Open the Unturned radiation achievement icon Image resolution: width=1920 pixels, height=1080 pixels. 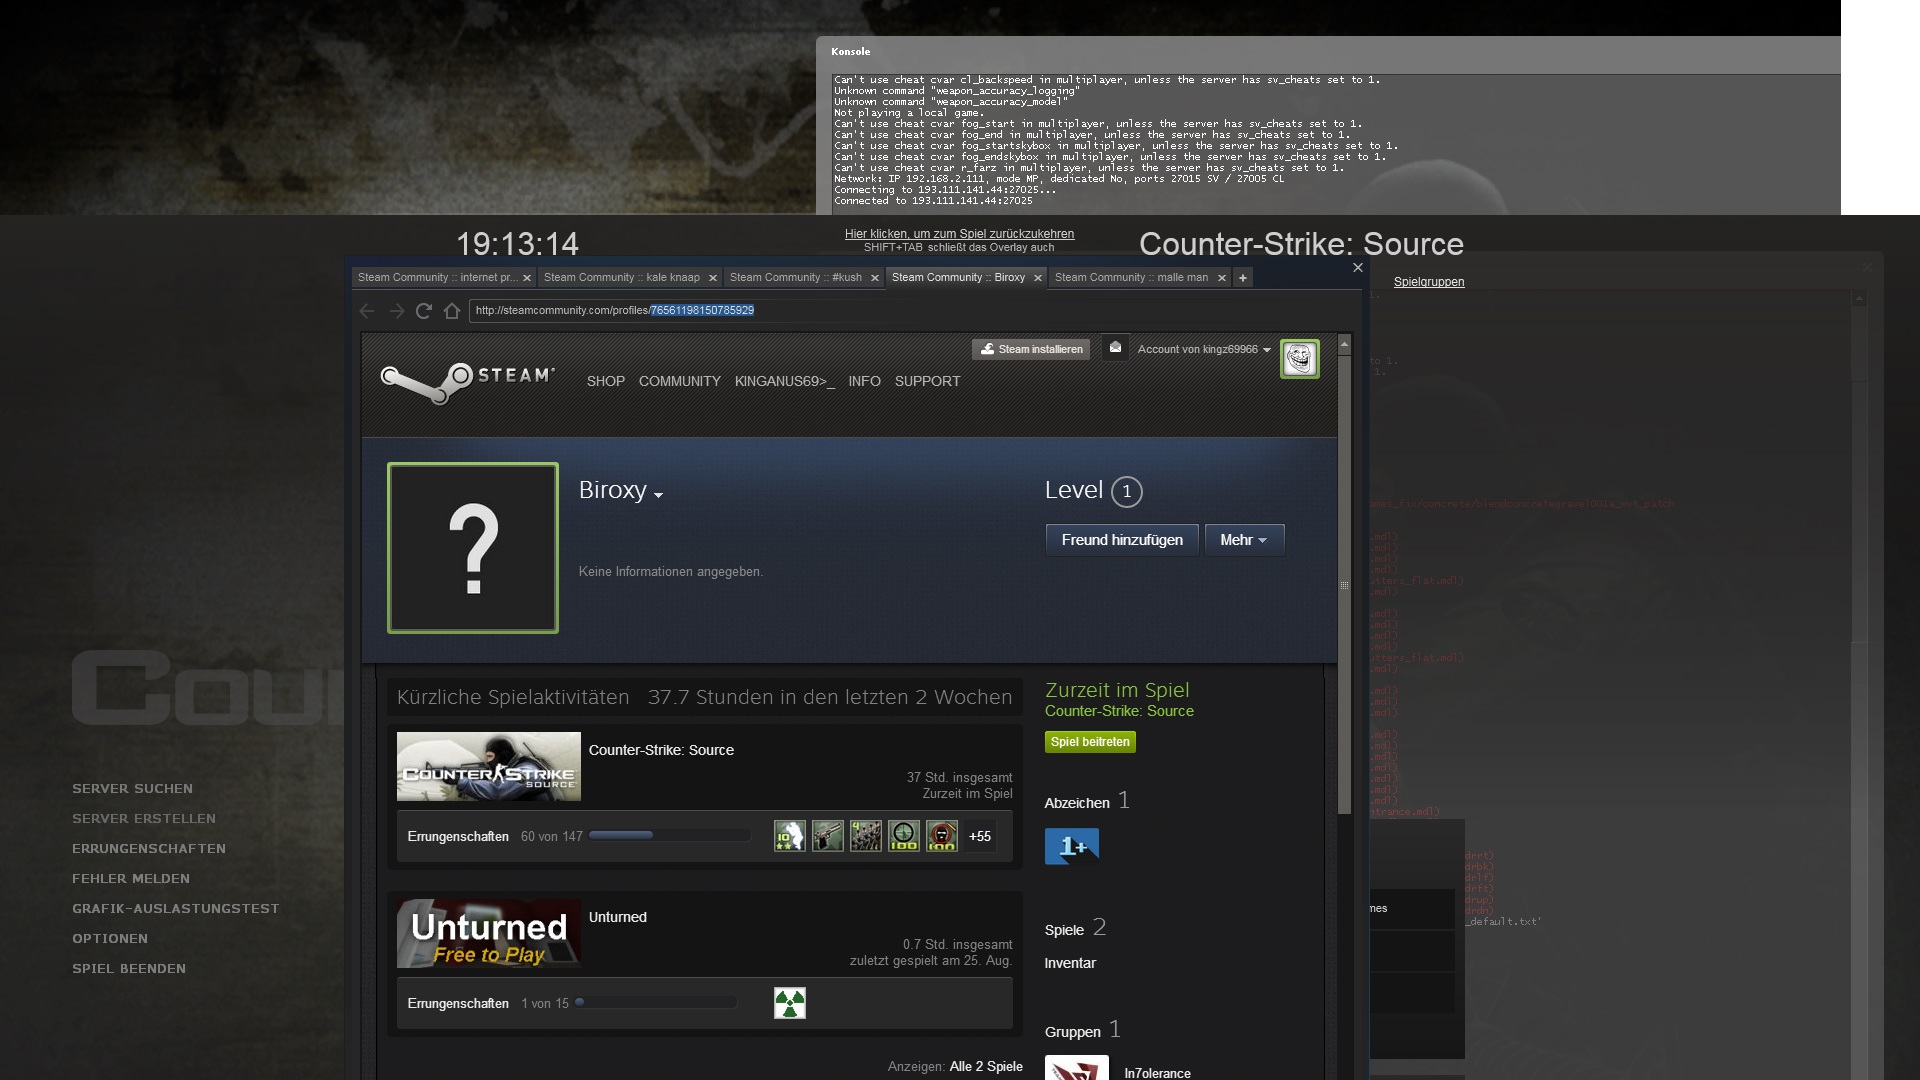[790, 1003]
